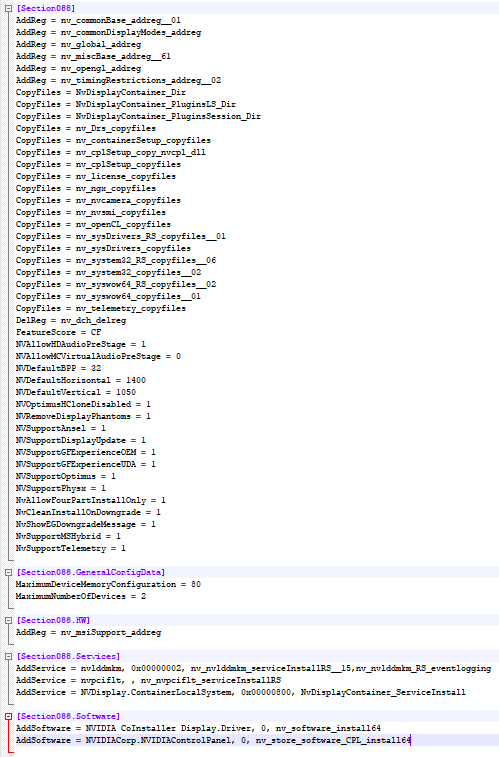Image resolution: width=499 pixels, height=757 pixels.
Task: Click line CopyFiles = NvDisplayContainer_PluginsSession_Dir
Action: (x=139, y=116)
